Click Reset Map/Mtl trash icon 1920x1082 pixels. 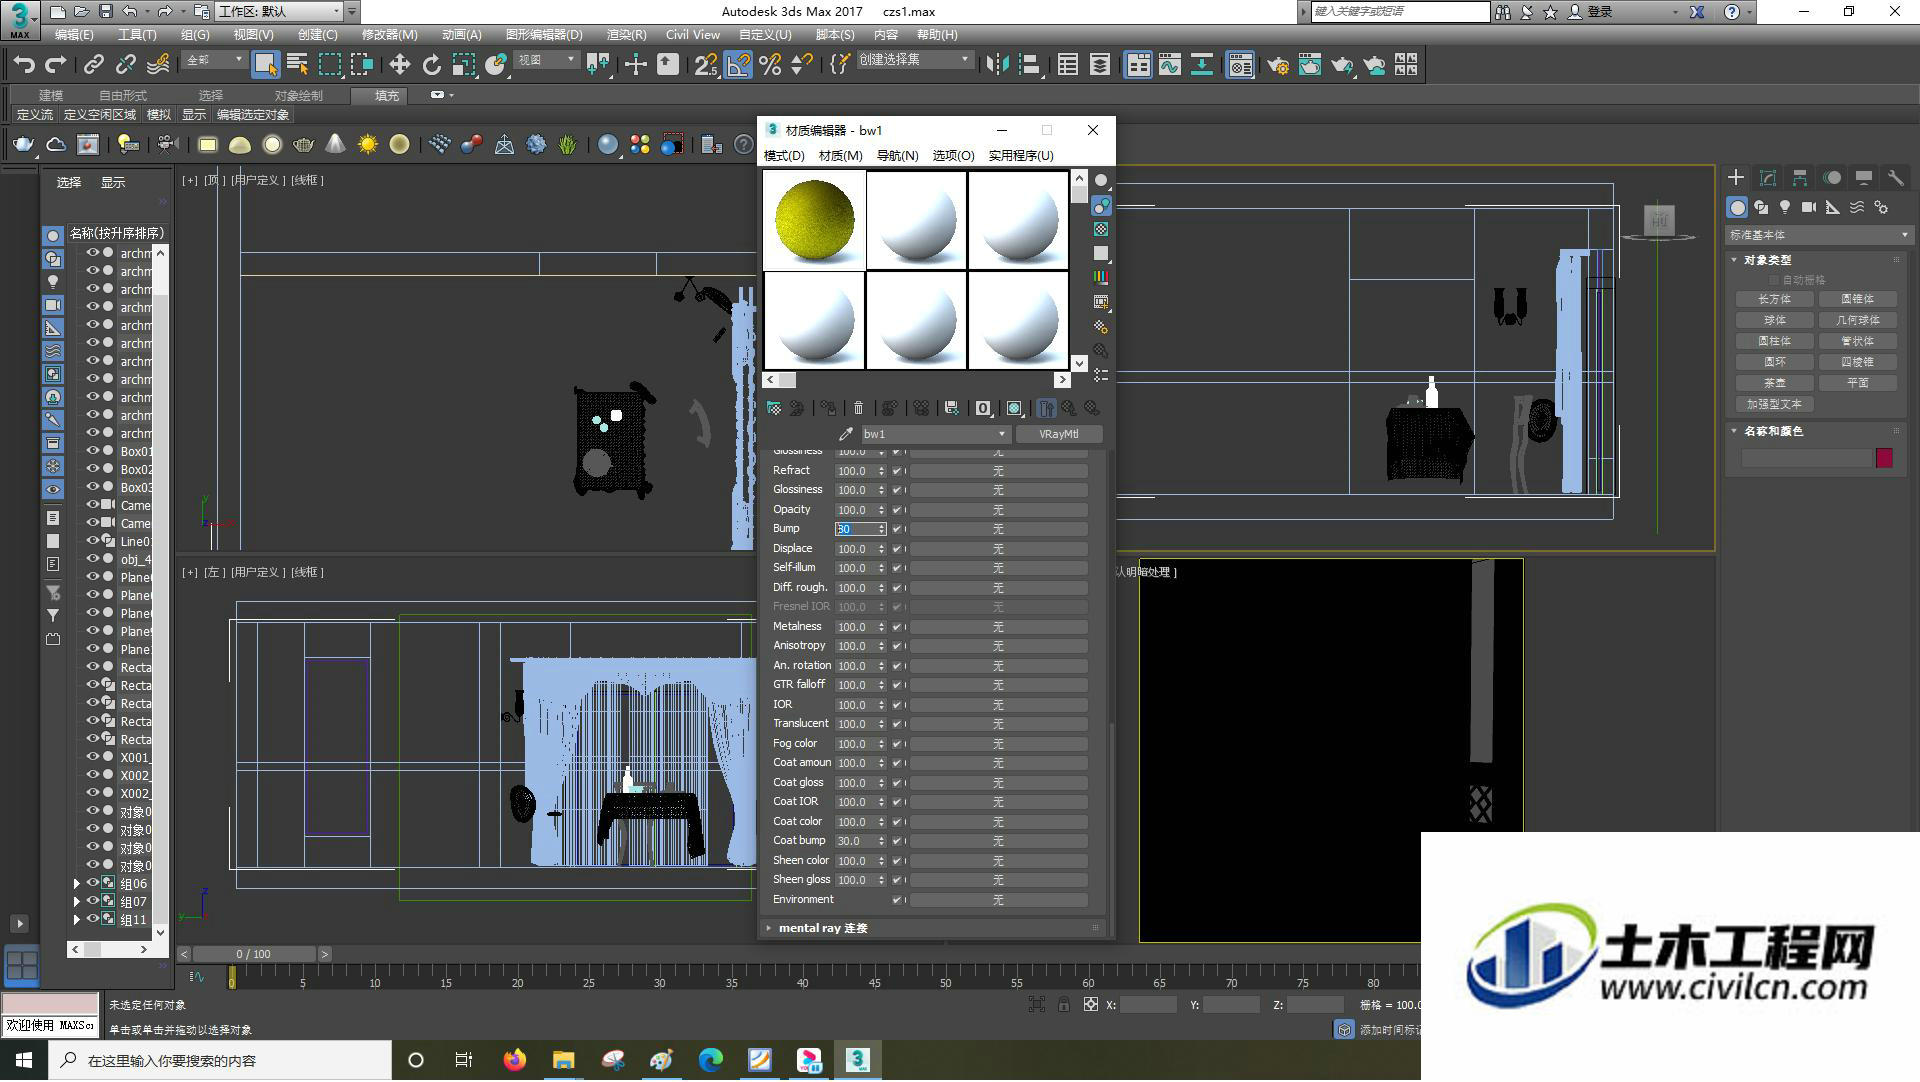point(858,408)
